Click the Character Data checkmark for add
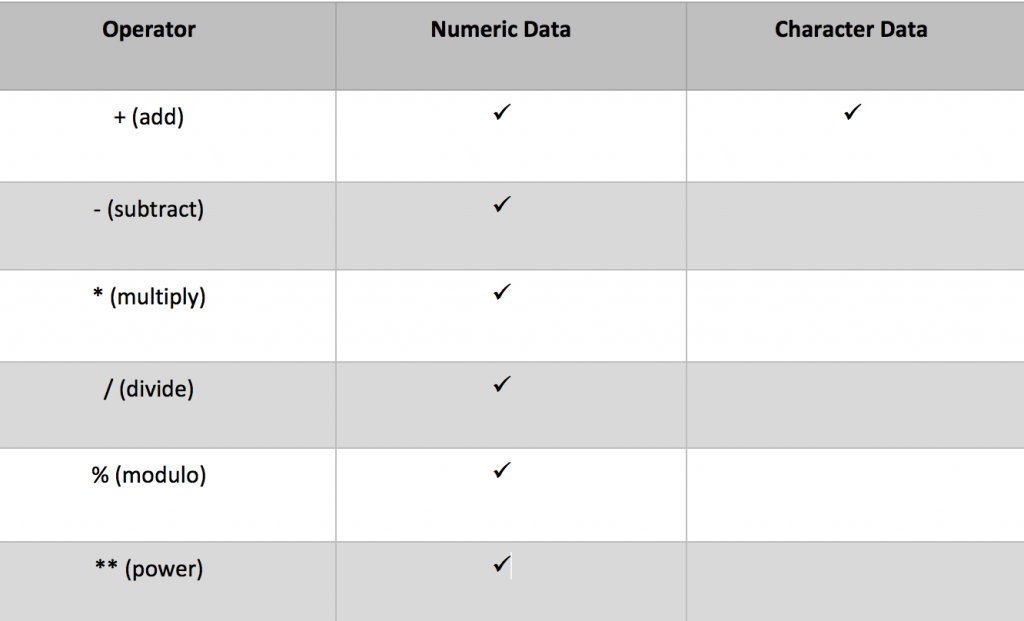Image resolution: width=1024 pixels, height=621 pixels. [x=852, y=114]
